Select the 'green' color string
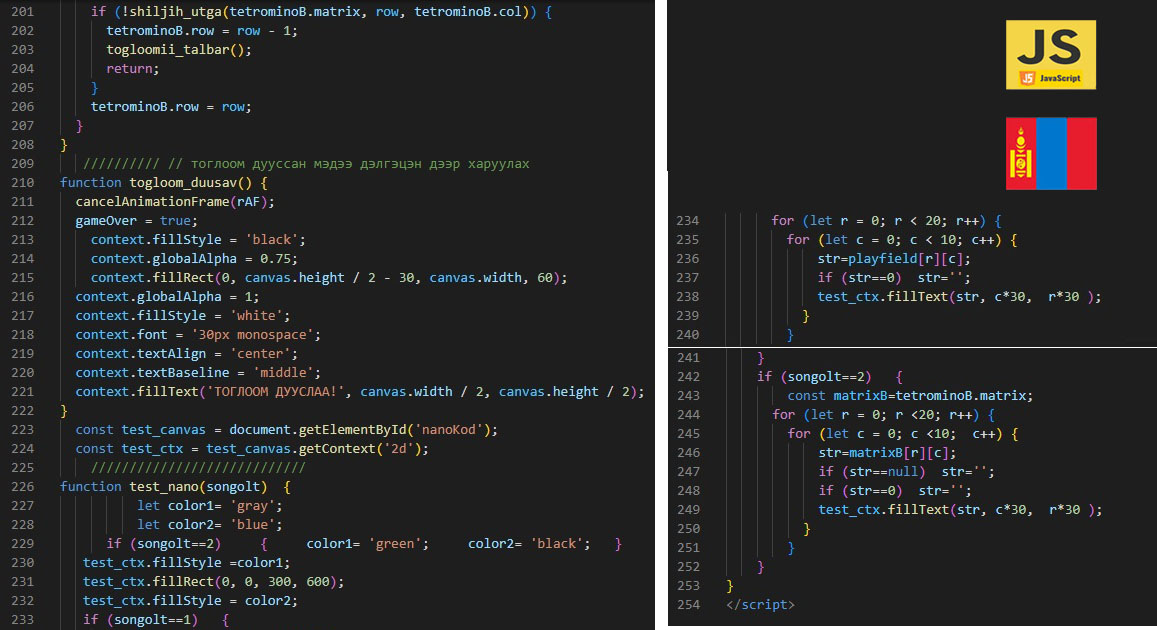This screenshot has width=1157, height=630. [x=398, y=544]
